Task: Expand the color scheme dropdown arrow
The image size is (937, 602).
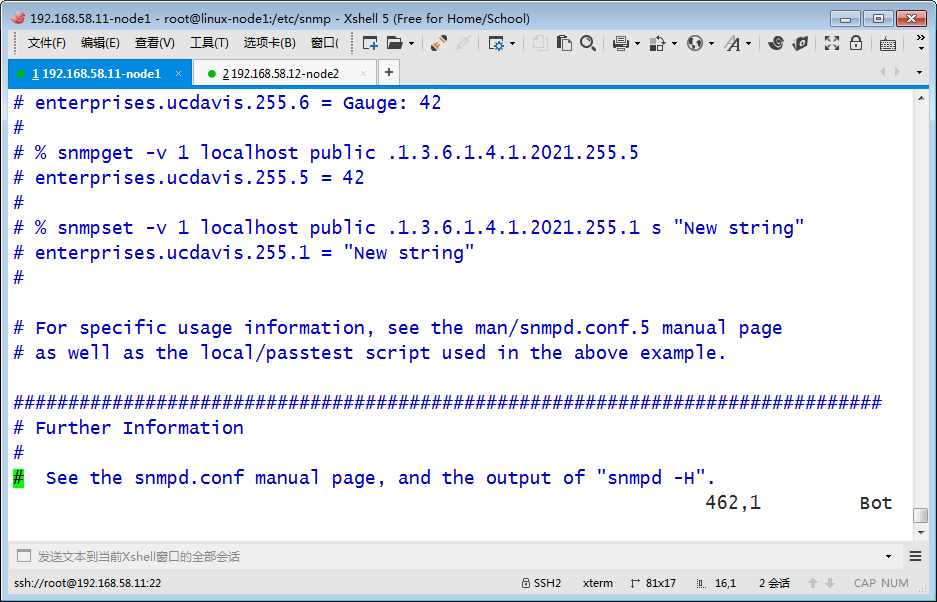Action: click(674, 44)
